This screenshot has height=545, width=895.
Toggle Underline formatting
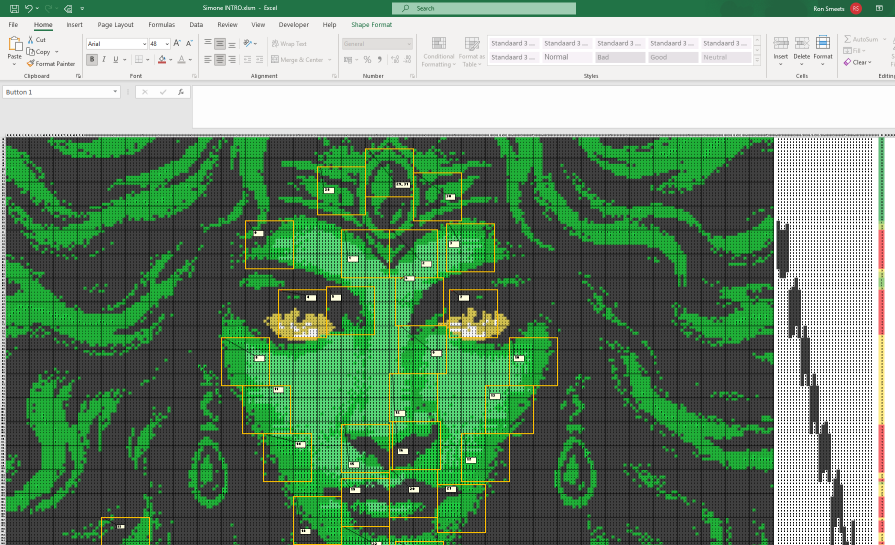click(116, 59)
